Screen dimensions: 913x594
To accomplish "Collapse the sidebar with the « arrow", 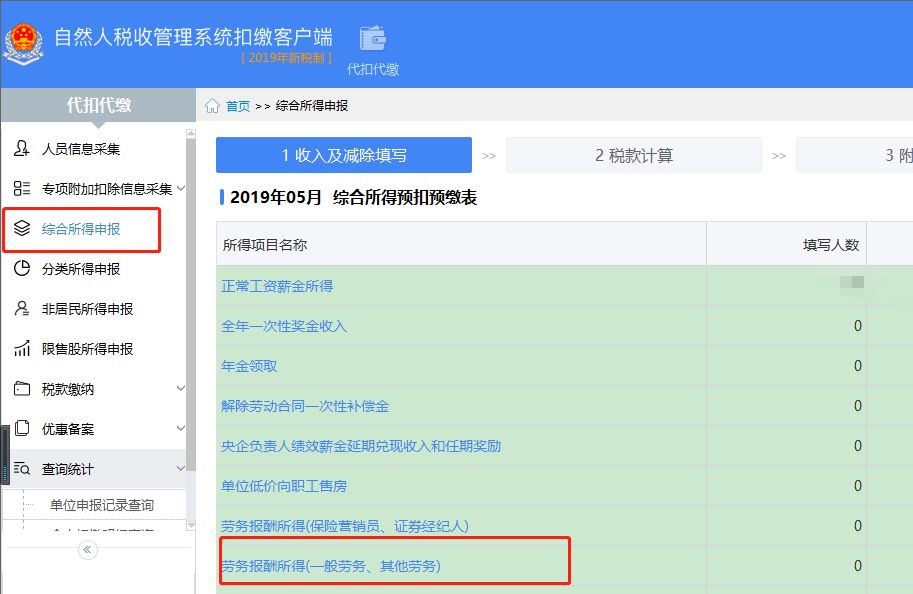I will [x=86, y=549].
